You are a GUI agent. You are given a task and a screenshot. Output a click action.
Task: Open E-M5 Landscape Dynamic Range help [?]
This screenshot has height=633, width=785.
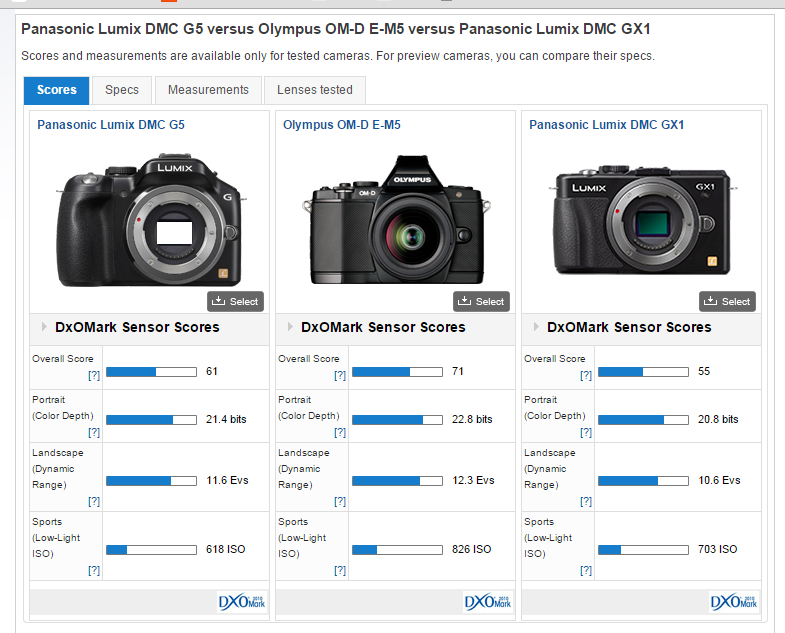point(340,501)
